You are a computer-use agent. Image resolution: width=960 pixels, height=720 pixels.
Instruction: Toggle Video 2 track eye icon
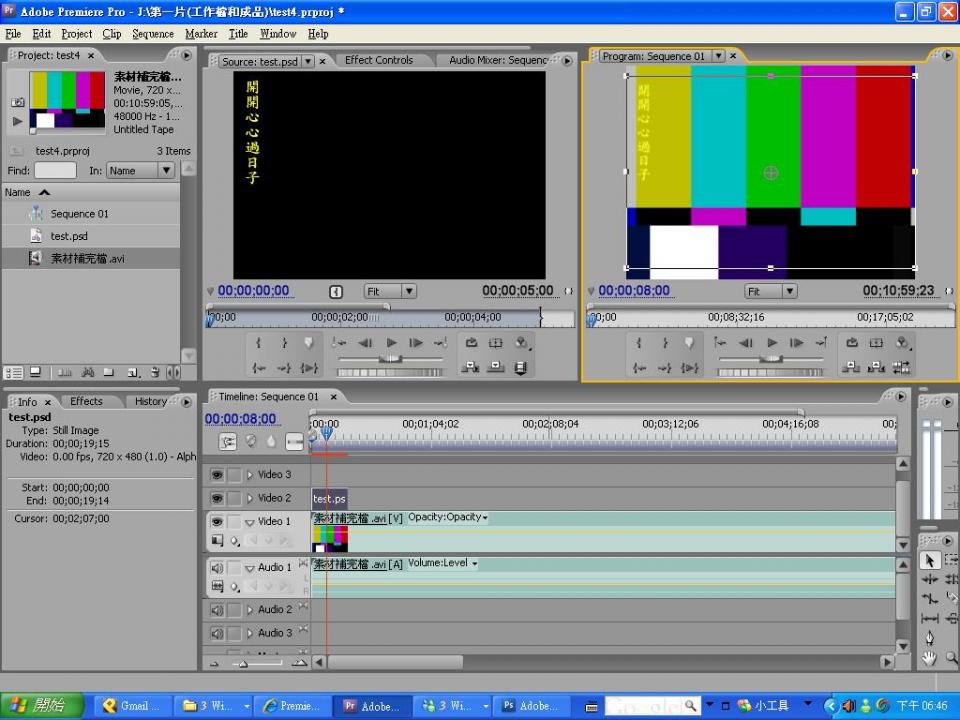click(217, 498)
